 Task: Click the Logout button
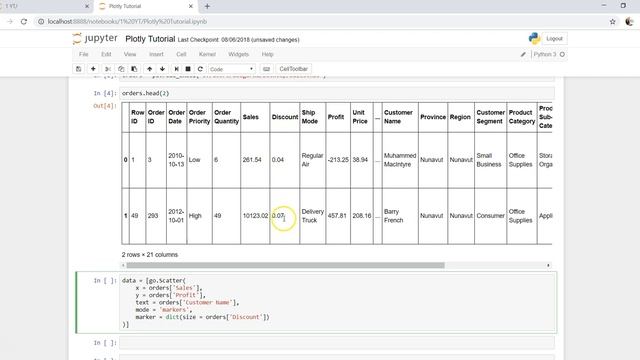[554, 38]
